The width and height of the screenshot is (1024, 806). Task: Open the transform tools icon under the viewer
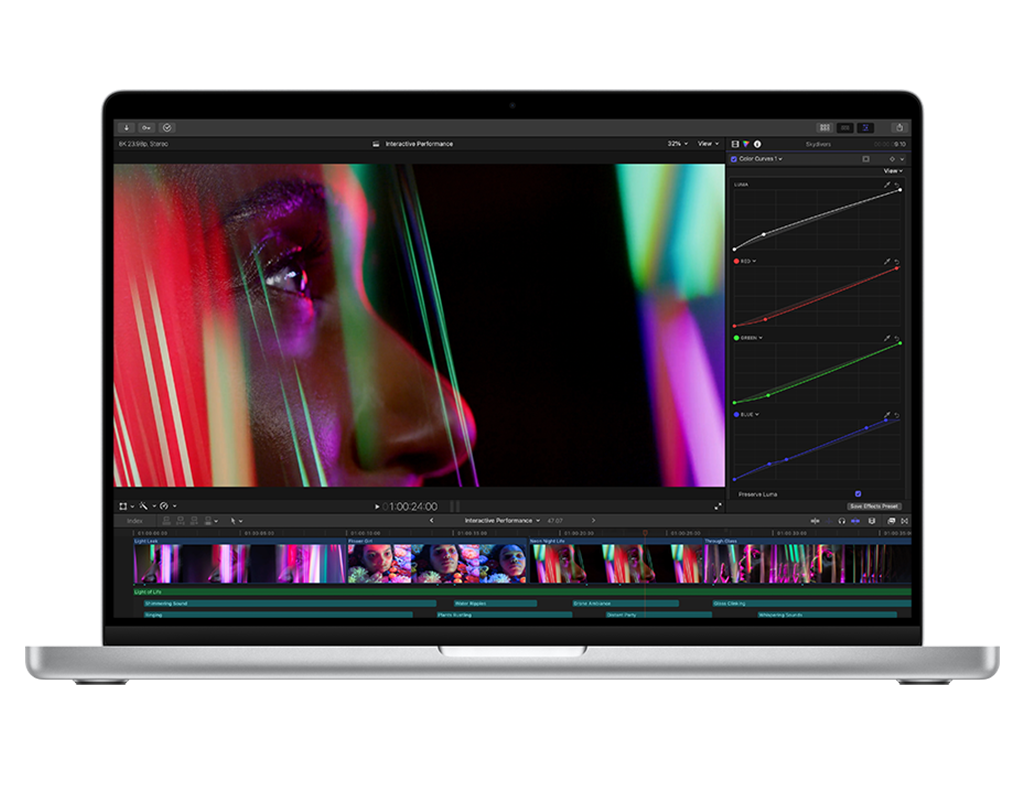124,506
